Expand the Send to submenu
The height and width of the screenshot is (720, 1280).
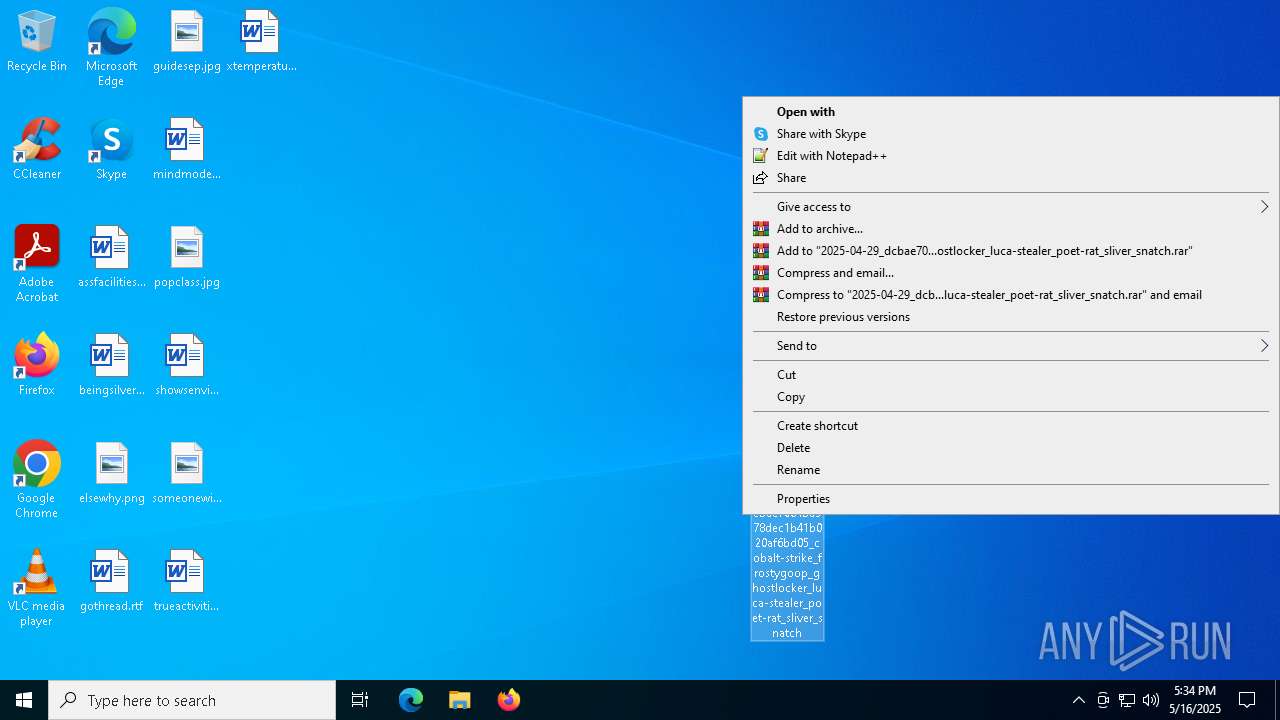pyautogui.click(x=1010, y=346)
